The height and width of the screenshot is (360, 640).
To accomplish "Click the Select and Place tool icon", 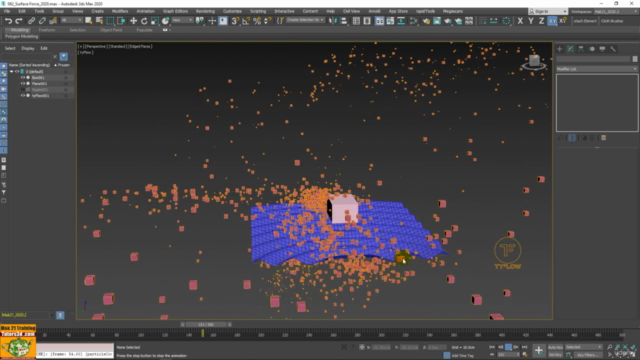I will (x=165, y=21).
